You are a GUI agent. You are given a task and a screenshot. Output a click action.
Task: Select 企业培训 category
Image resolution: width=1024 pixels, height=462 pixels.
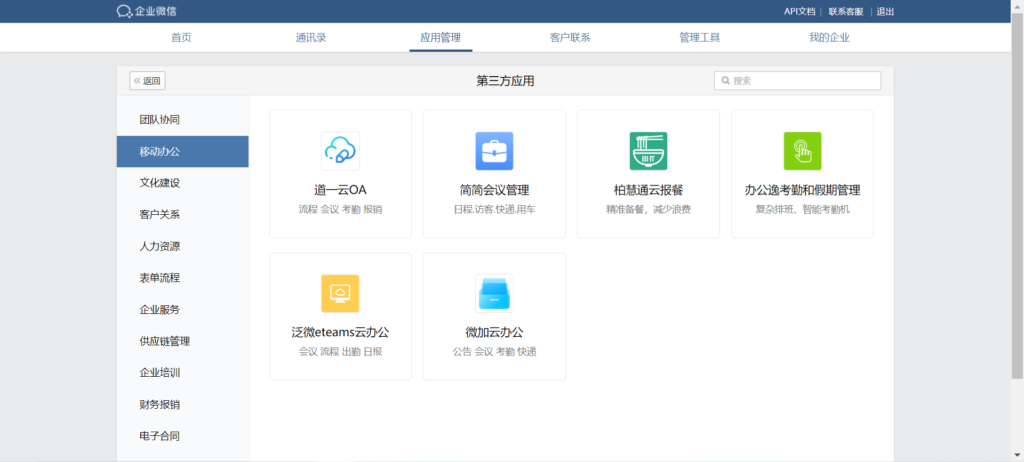pyautogui.click(x=183, y=372)
